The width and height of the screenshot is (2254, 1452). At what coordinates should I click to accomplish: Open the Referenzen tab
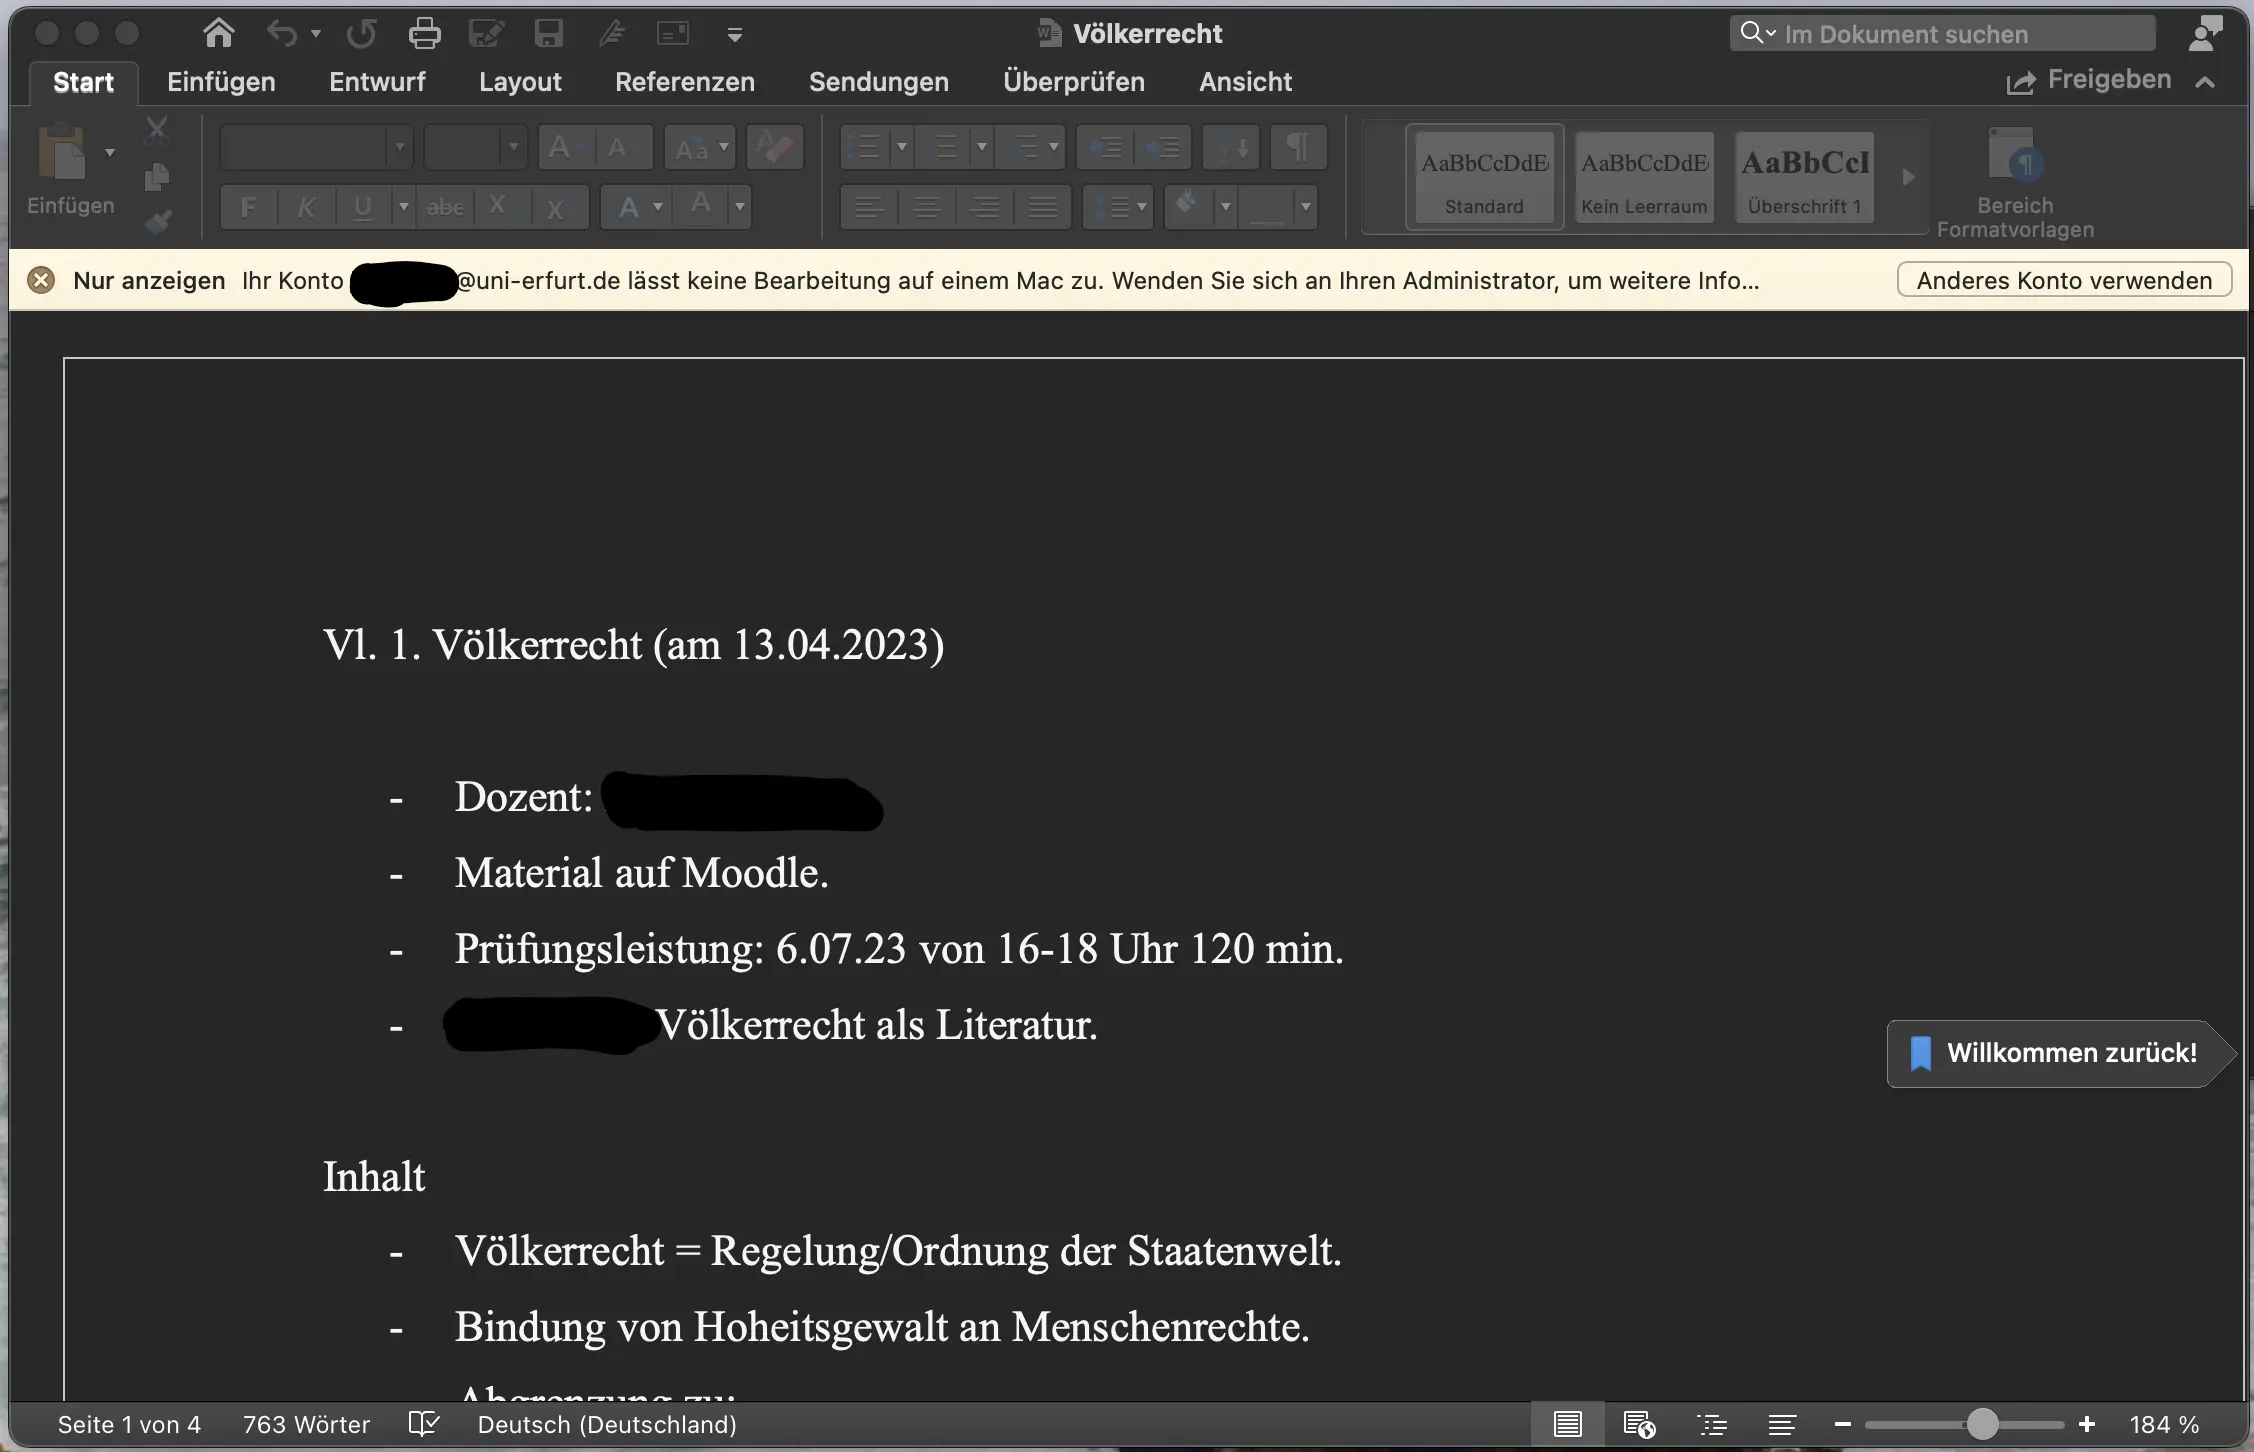pyautogui.click(x=684, y=82)
